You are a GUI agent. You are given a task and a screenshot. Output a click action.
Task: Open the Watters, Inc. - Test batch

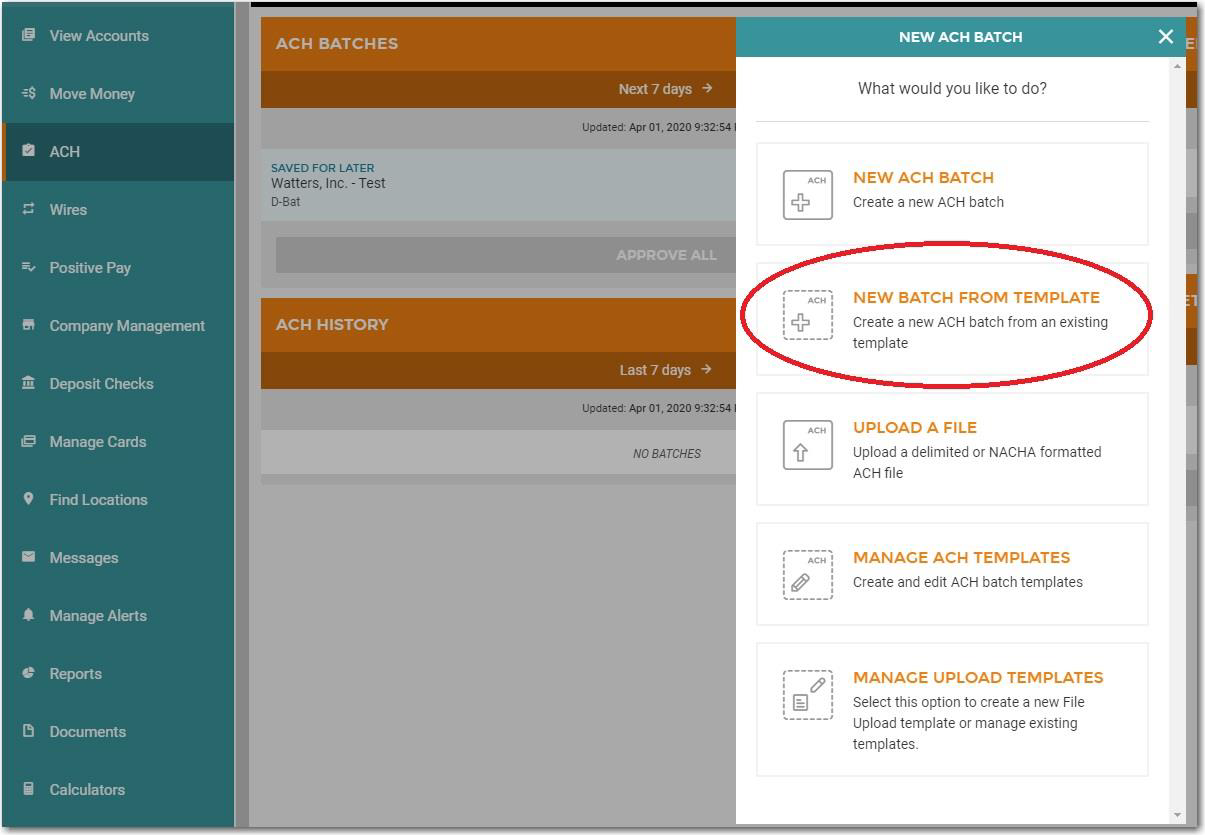point(328,184)
